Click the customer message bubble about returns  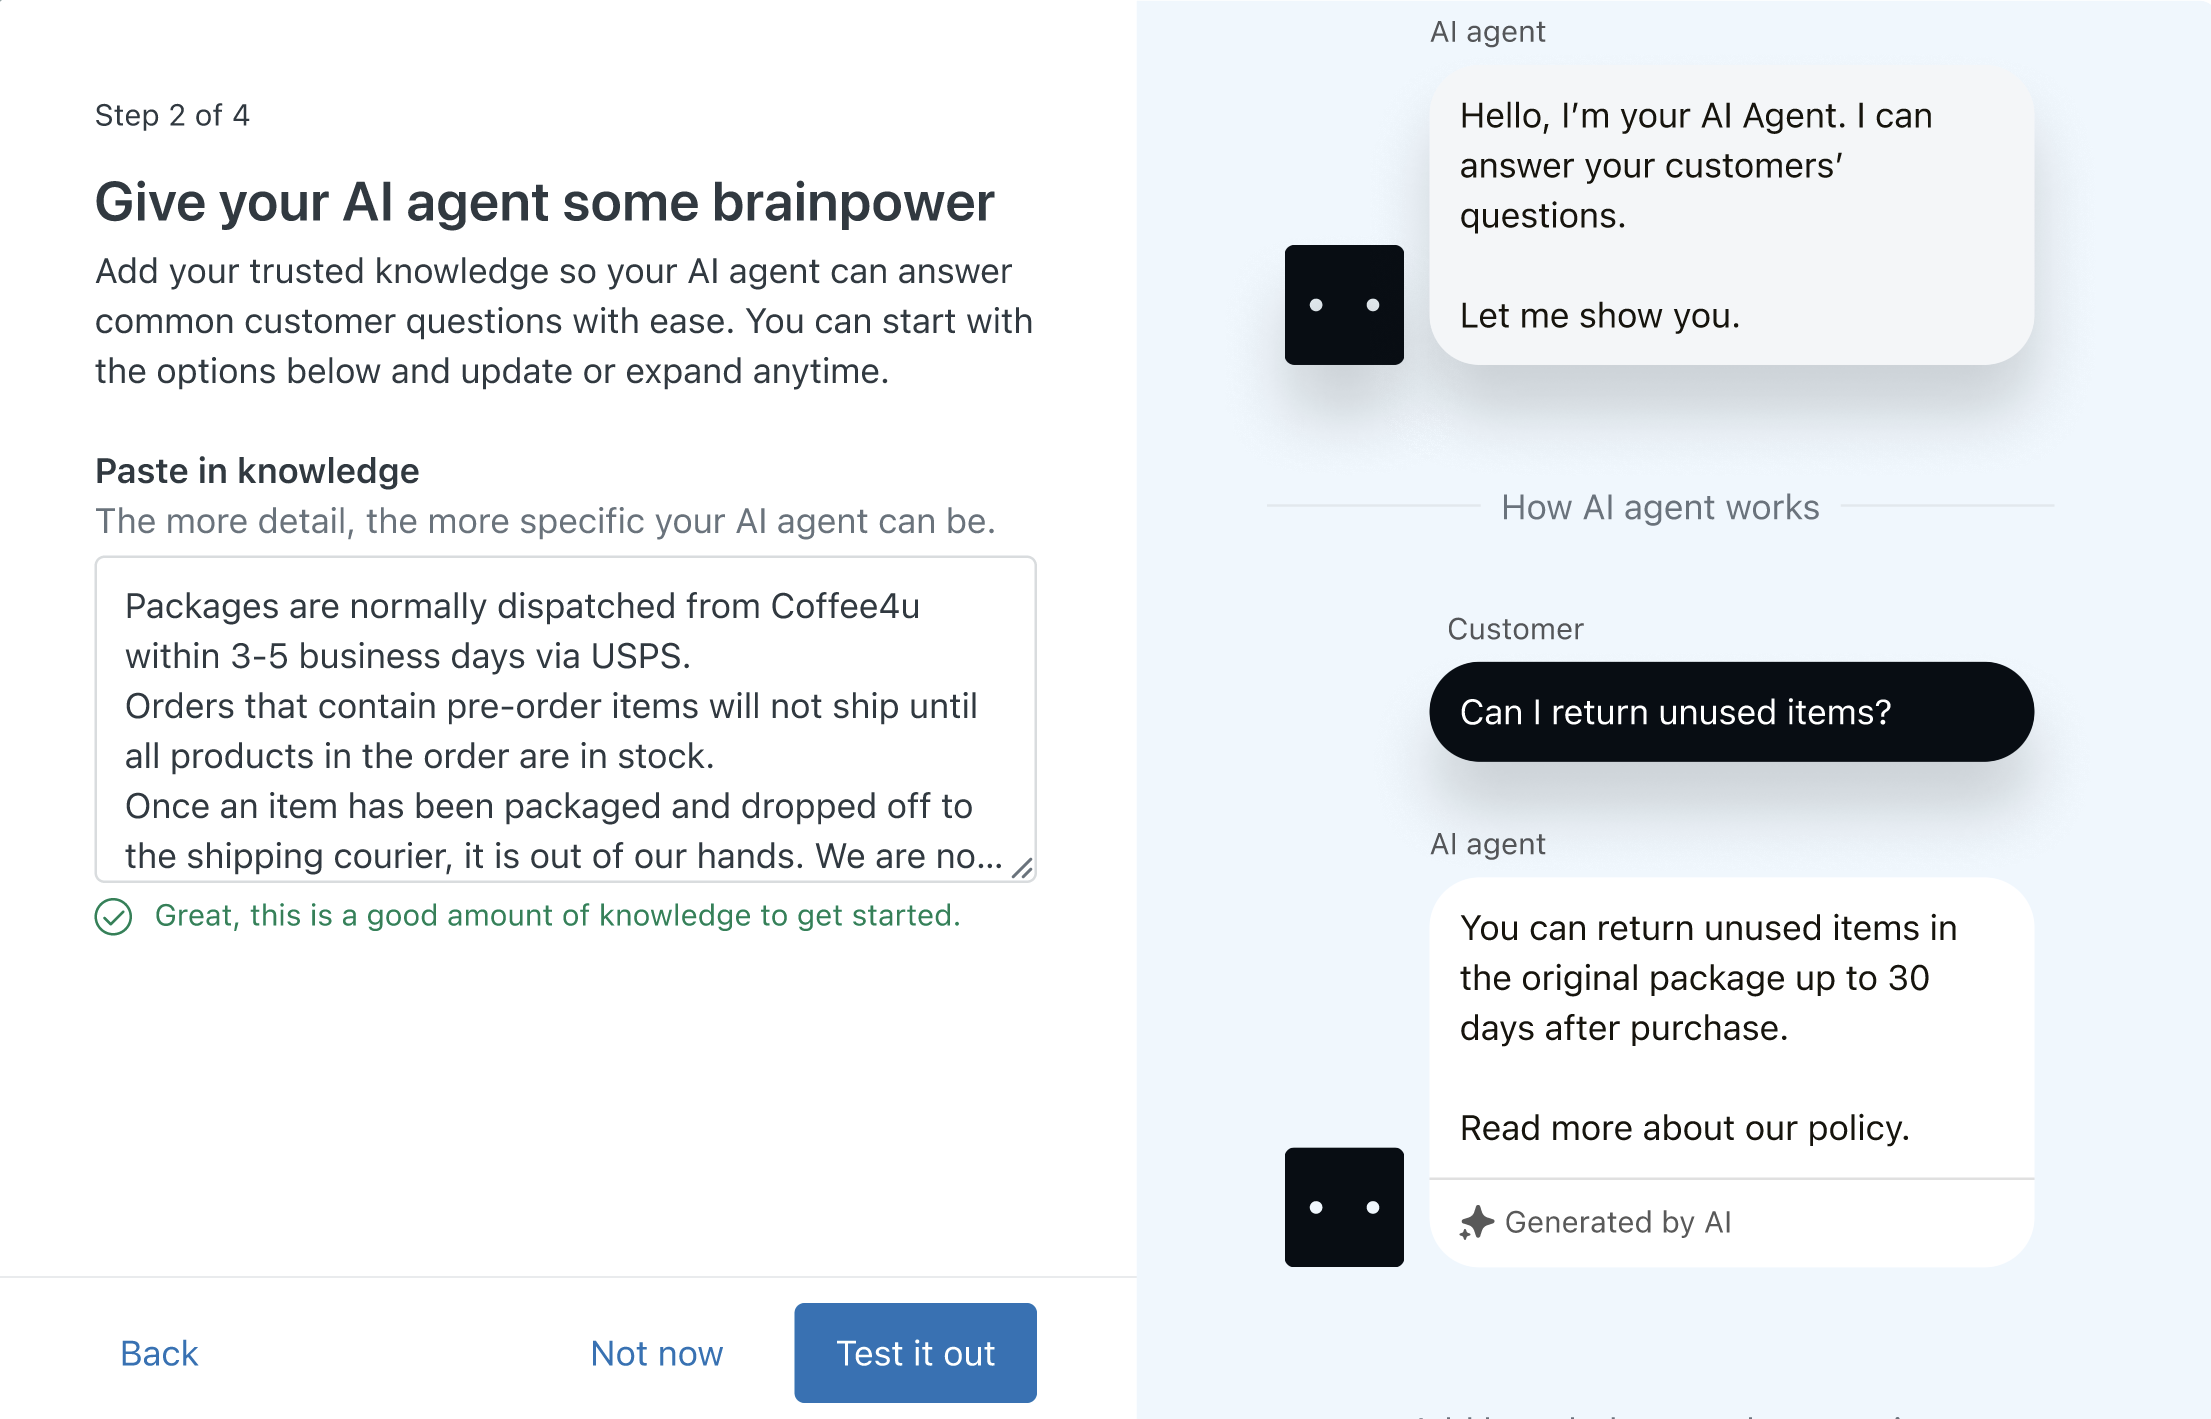[x=1730, y=712]
